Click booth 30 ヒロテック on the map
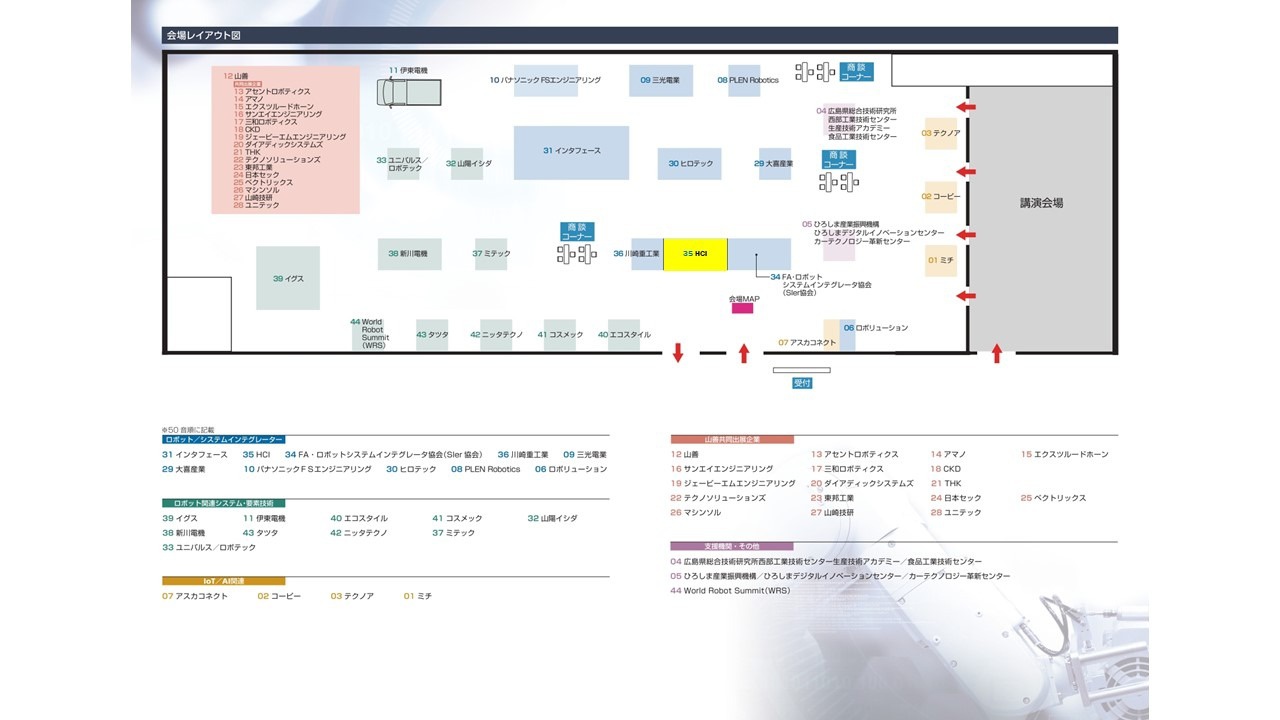The width and height of the screenshot is (1280, 720). [691, 163]
